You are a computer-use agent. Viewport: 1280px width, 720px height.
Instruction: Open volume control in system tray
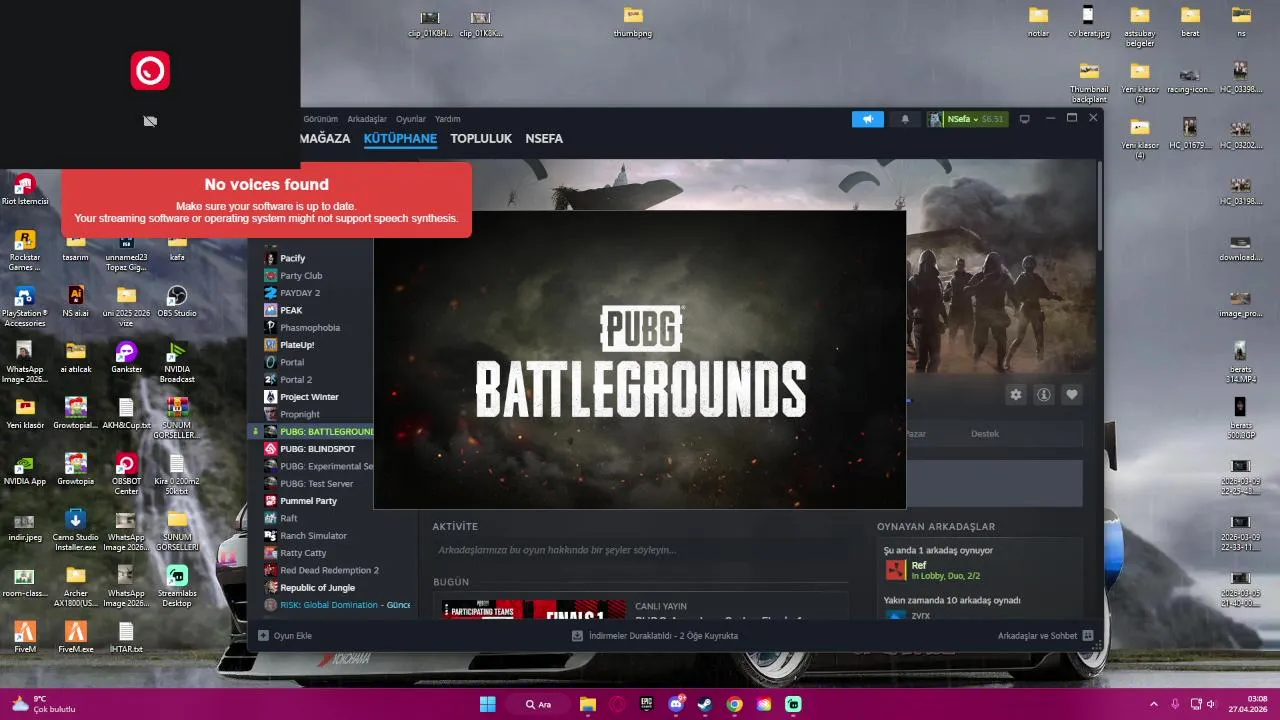(x=1210, y=704)
